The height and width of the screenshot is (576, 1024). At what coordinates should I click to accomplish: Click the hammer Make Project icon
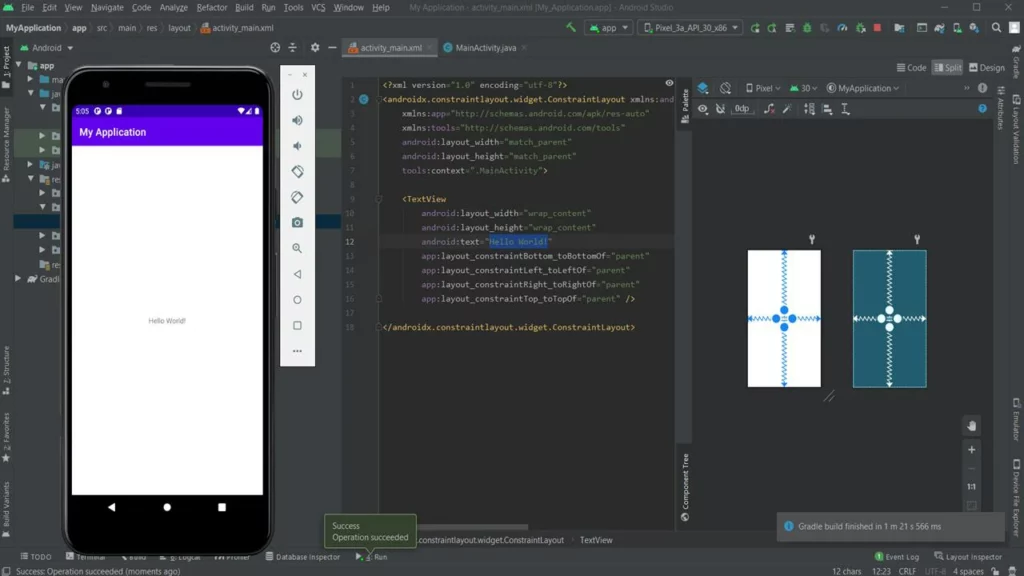pos(571,28)
